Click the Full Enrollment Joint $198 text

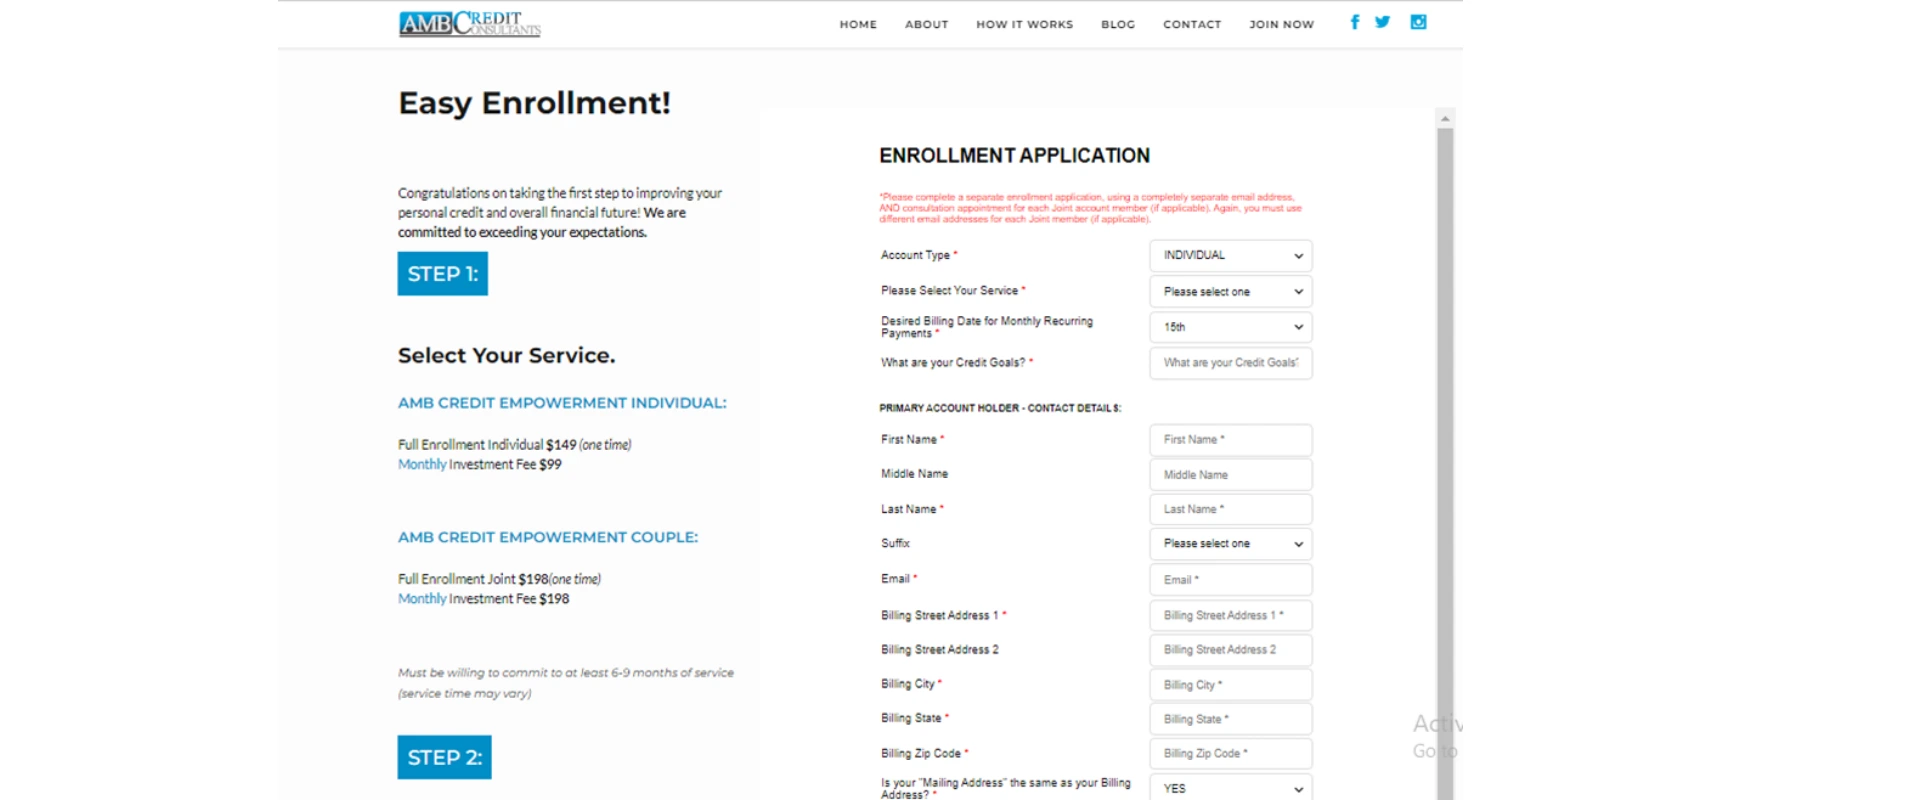(500, 579)
